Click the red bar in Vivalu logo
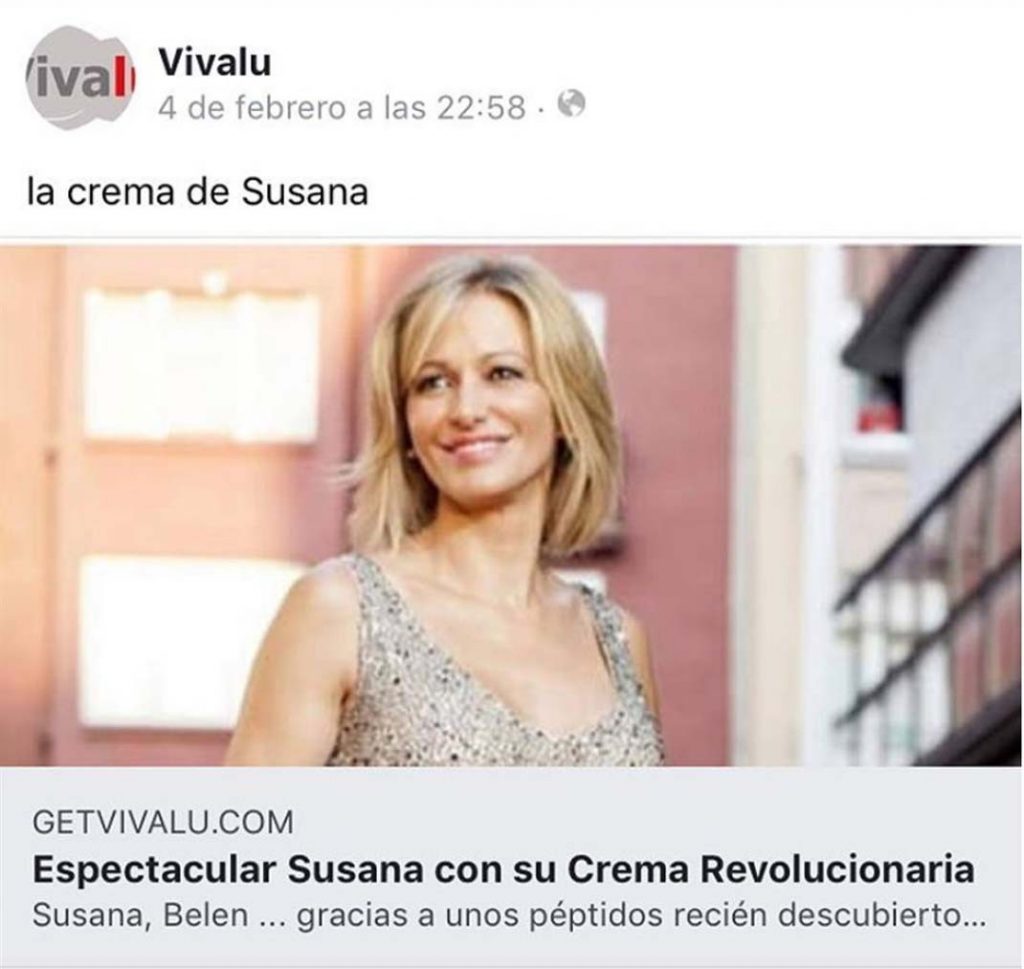The height and width of the screenshot is (969, 1024). coord(130,81)
